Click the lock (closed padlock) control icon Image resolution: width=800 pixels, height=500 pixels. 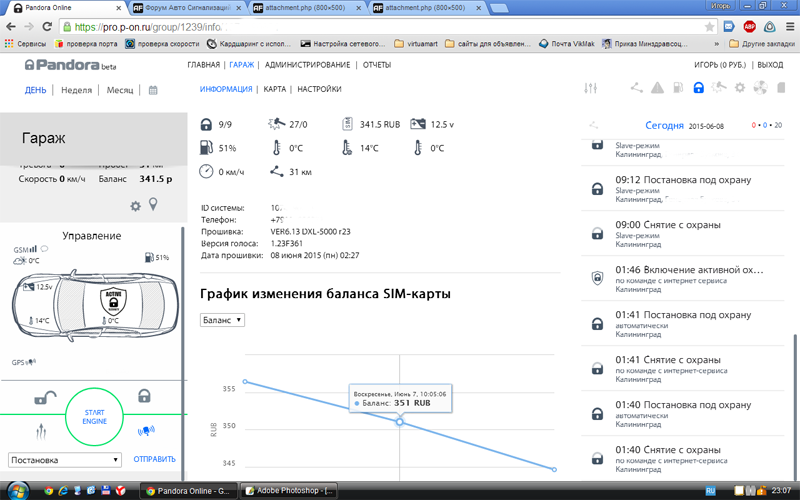144,395
